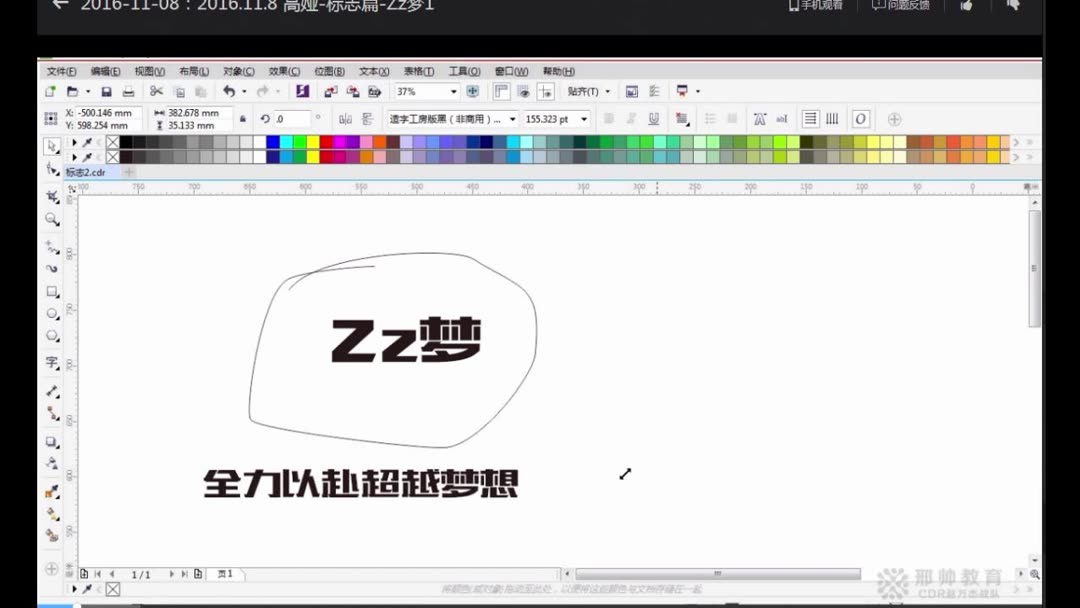1080x608 pixels.
Task: Select the Zoom tool in the toolbox
Action: coord(52,220)
